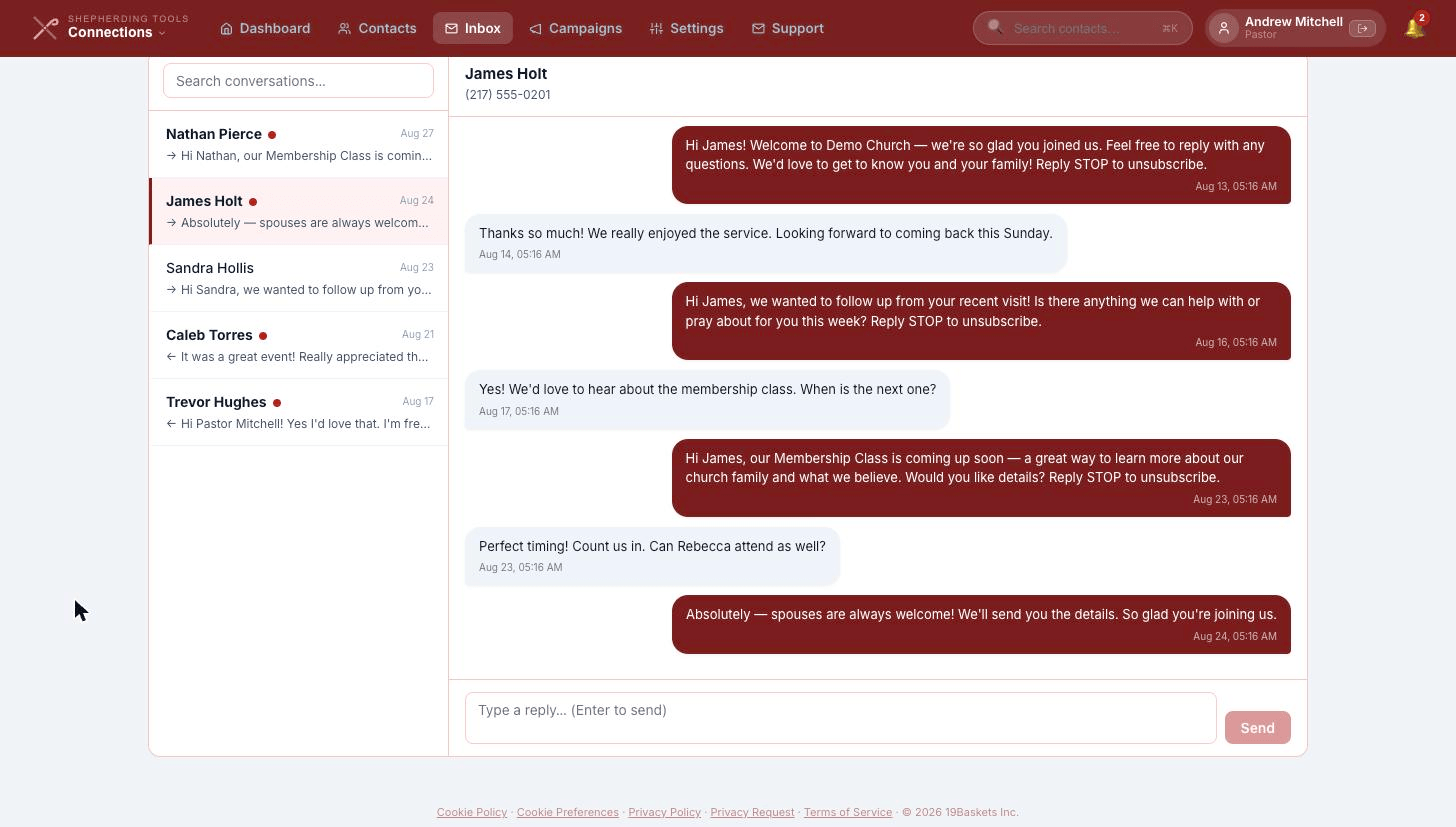Open the Connections app switcher dropdown
The height and width of the screenshot is (827, 1456).
116,33
